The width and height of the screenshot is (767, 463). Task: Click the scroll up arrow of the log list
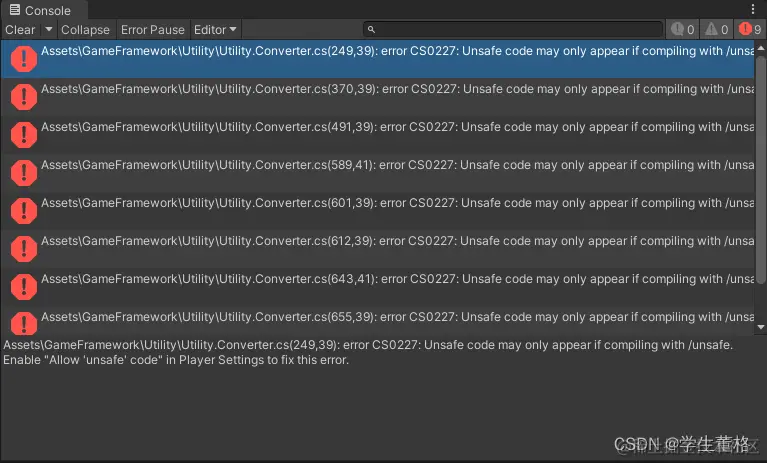coord(761,48)
